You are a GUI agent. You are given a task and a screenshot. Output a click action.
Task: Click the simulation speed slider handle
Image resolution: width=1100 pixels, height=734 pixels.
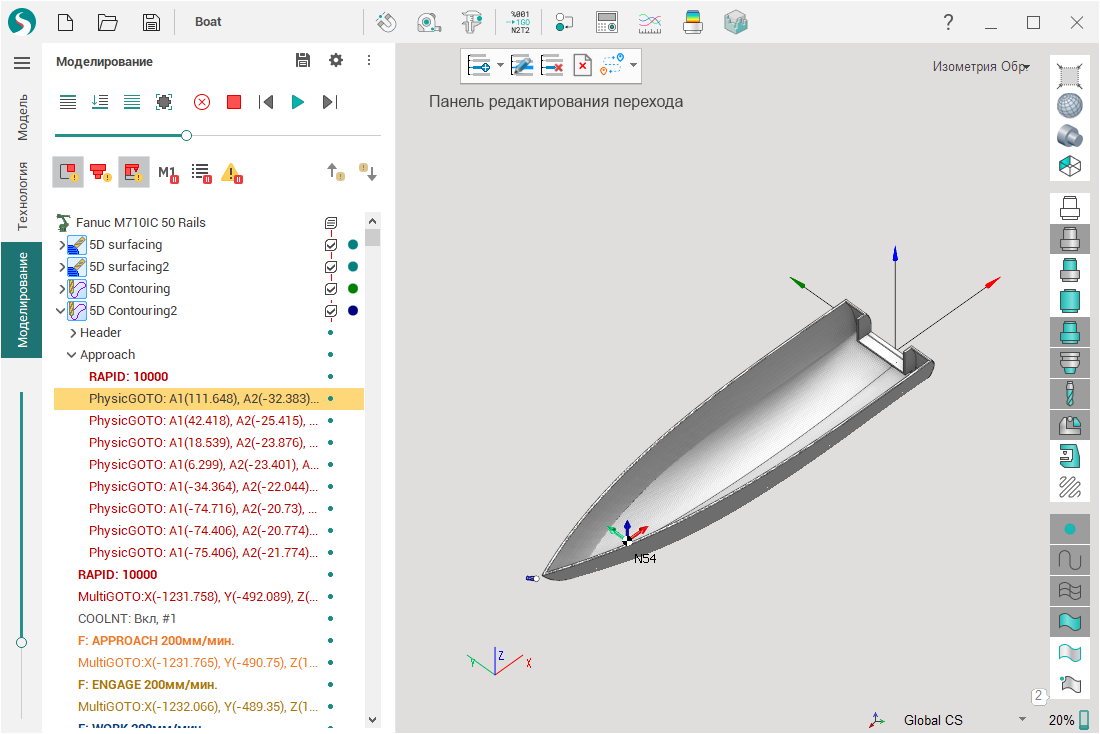[x=186, y=135]
